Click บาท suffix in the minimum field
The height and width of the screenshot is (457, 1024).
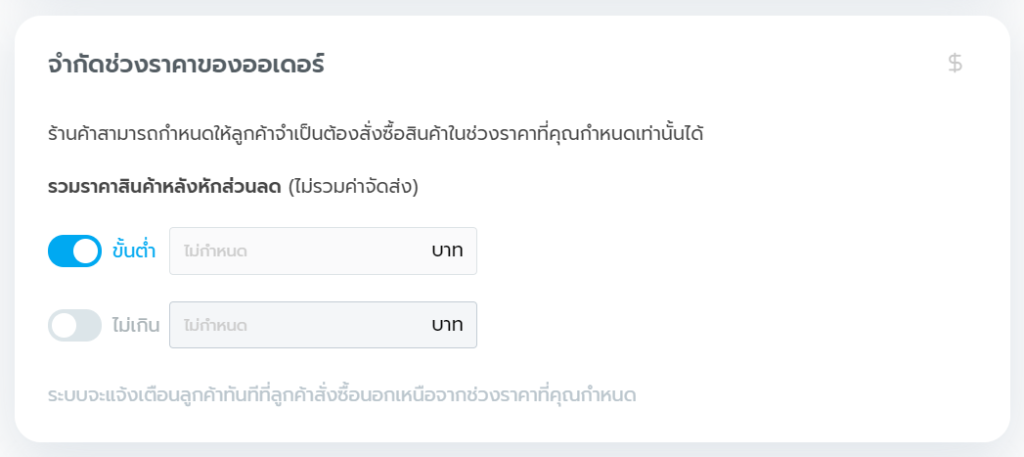pyautogui.click(x=447, y=251)
